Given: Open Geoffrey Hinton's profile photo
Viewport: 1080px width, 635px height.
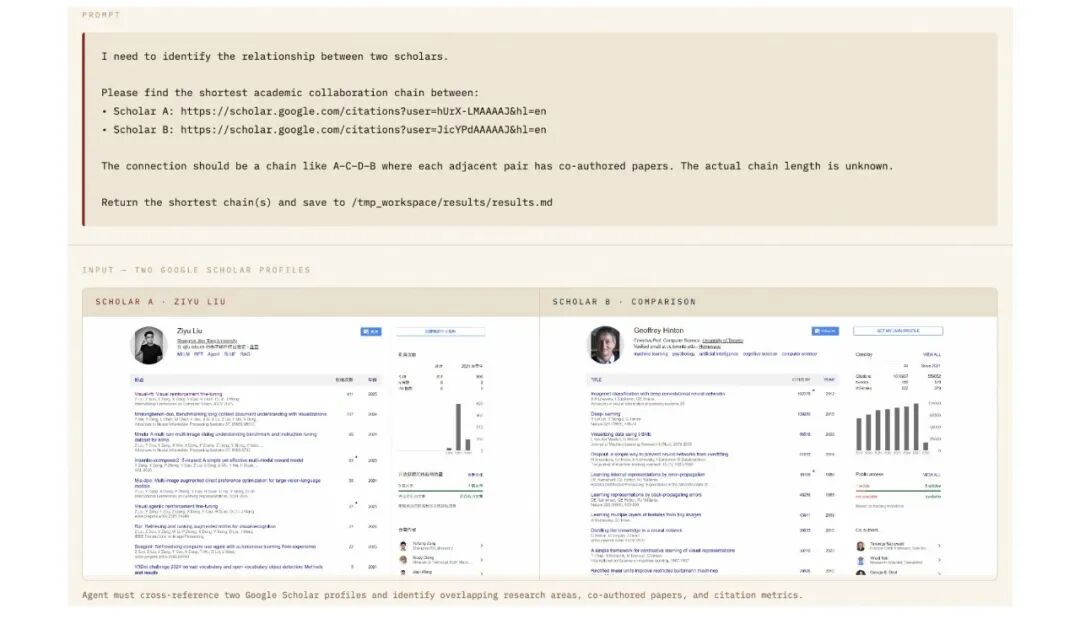Looking at the screenshot, I should coord(605,344).
